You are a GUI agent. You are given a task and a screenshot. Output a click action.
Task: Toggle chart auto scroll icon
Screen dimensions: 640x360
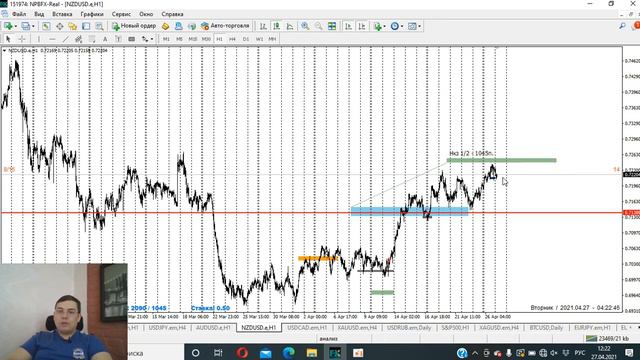point(348,26)
